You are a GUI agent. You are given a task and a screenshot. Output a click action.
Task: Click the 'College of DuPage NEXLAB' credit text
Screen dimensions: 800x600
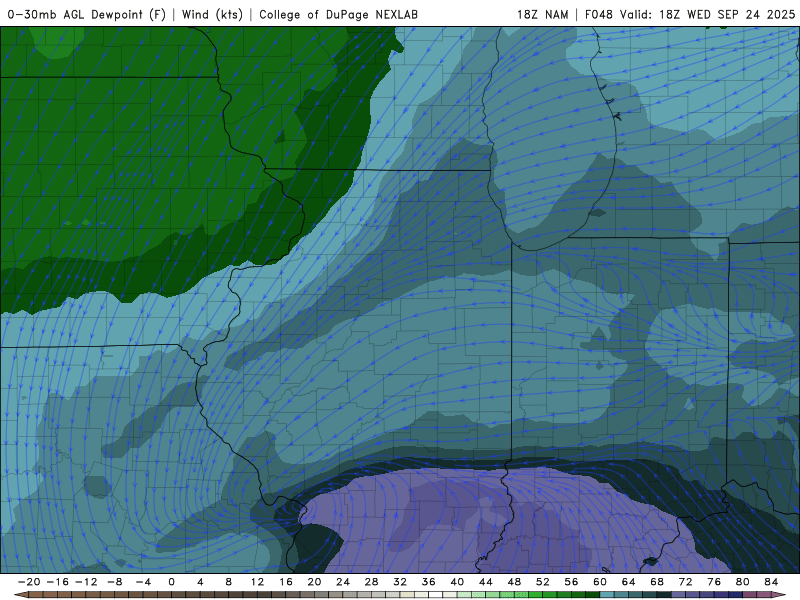point(338,15)
